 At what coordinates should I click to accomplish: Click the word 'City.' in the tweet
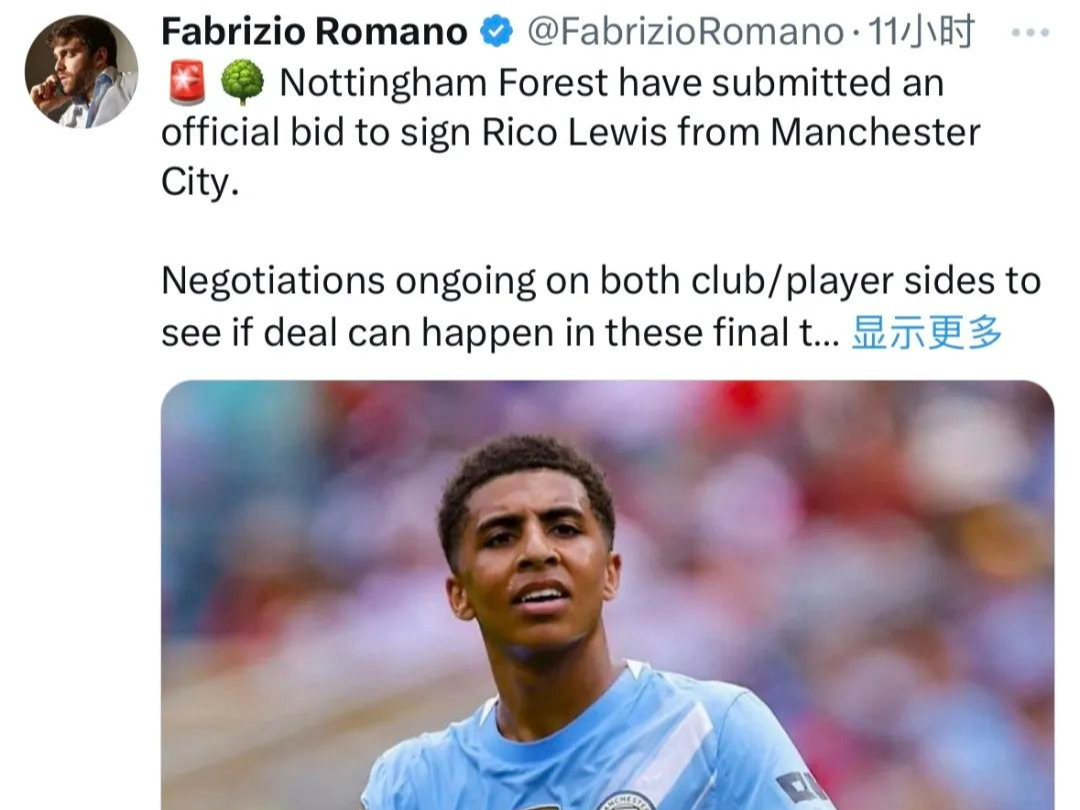point(200,183)
